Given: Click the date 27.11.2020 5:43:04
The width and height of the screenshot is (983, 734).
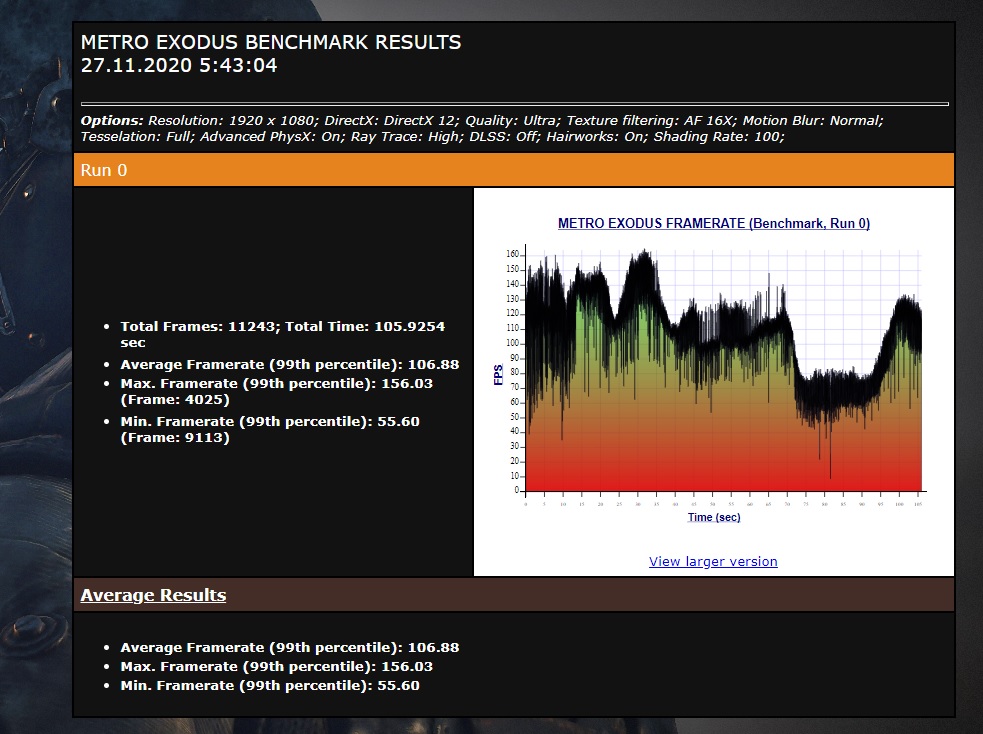Looking at the screenshot, I should [179, 65].
